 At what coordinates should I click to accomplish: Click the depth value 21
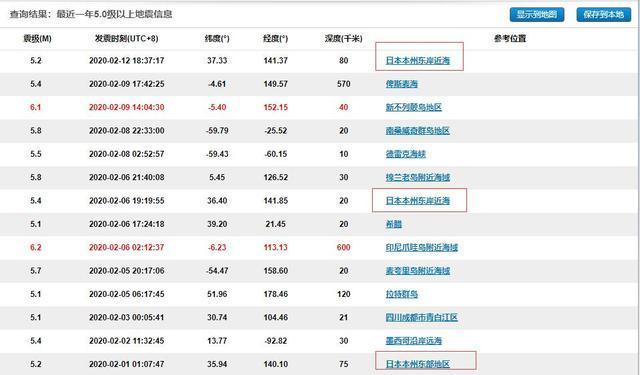344,317
